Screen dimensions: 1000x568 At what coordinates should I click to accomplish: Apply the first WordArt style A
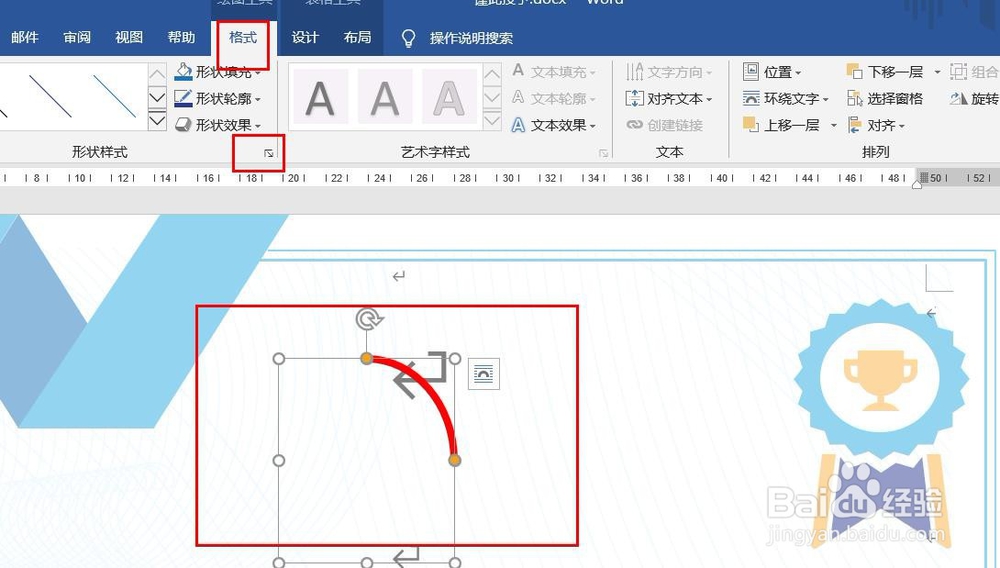point(320,98)
